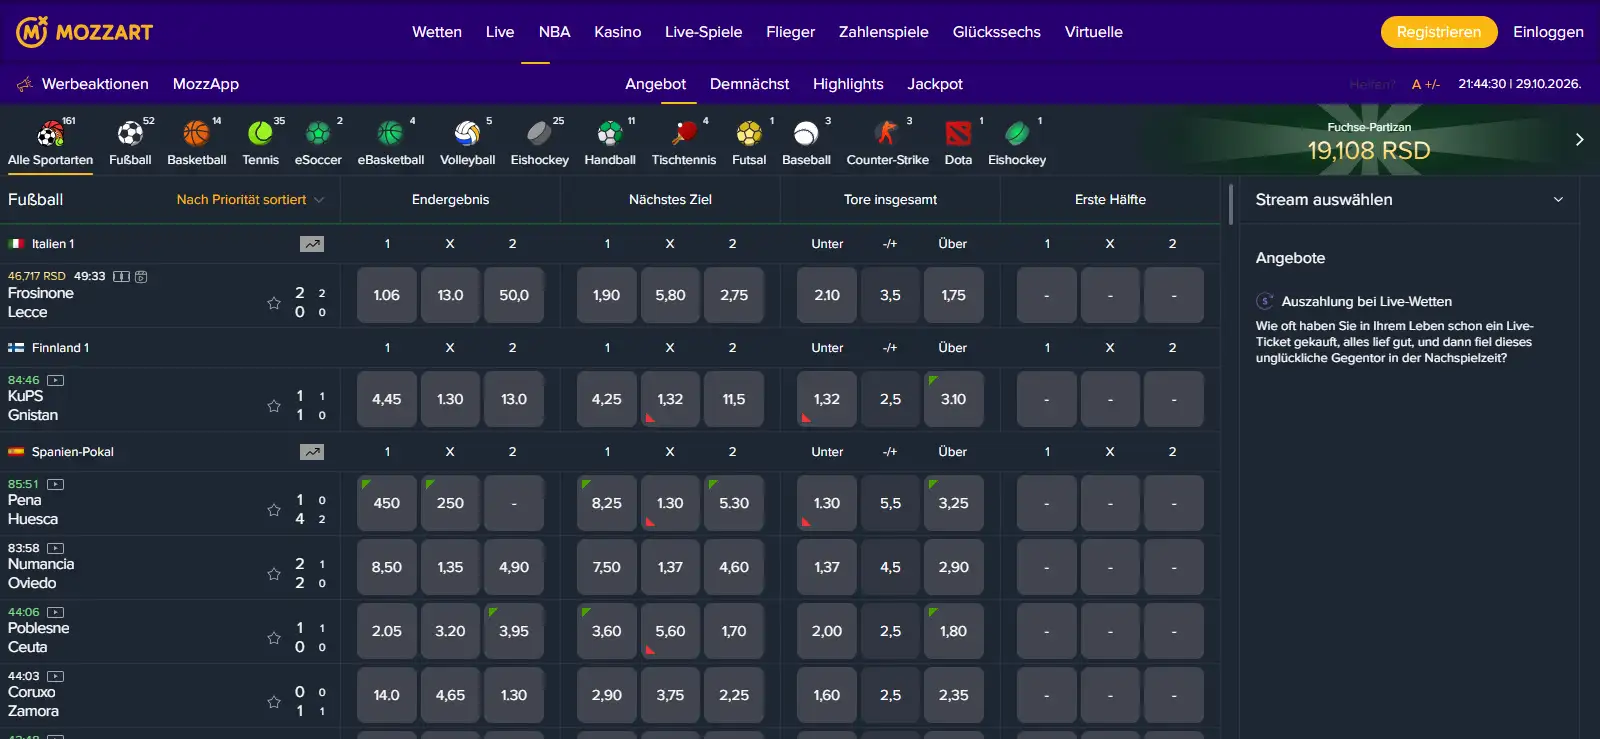Open the Werbeaktionen link

(83, 84)
